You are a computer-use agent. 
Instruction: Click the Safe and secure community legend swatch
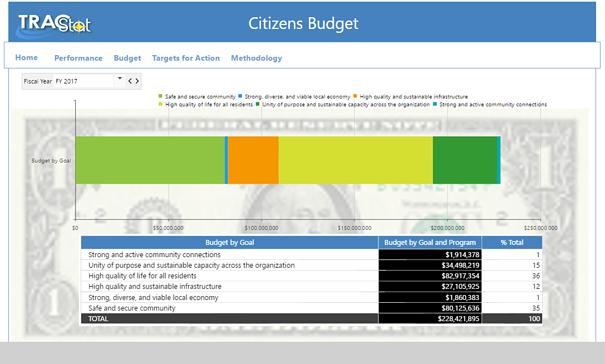(161, 96)
